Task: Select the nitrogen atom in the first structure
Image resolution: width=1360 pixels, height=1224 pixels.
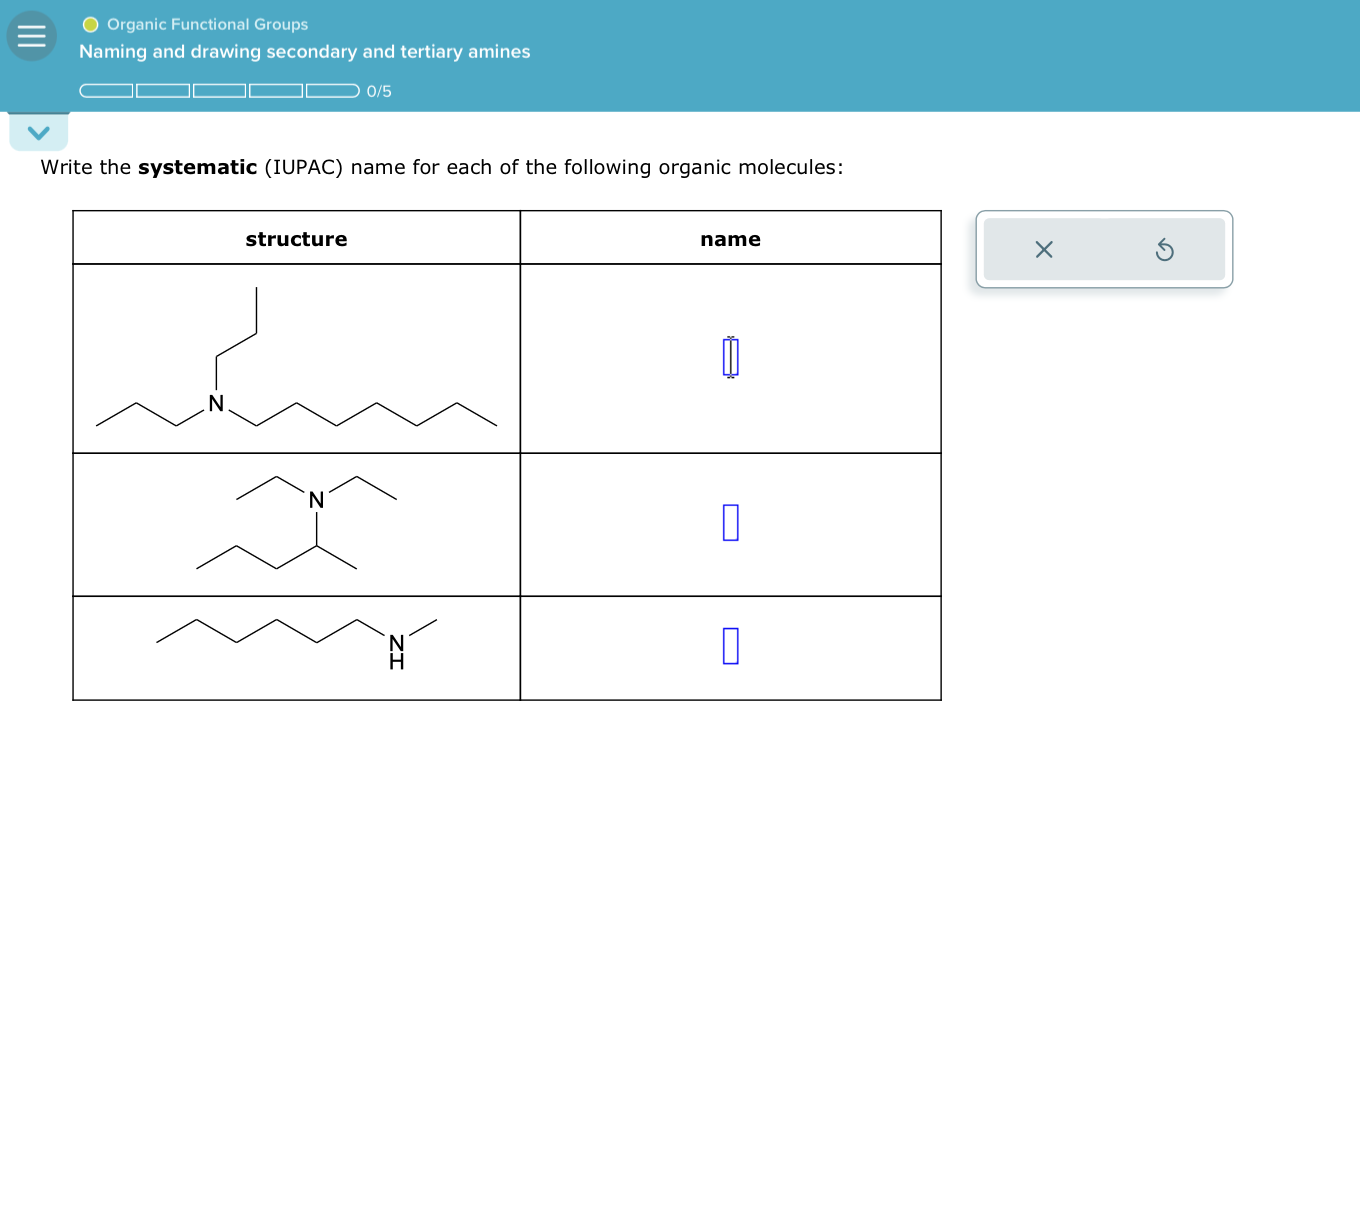Action: [215, 404]
